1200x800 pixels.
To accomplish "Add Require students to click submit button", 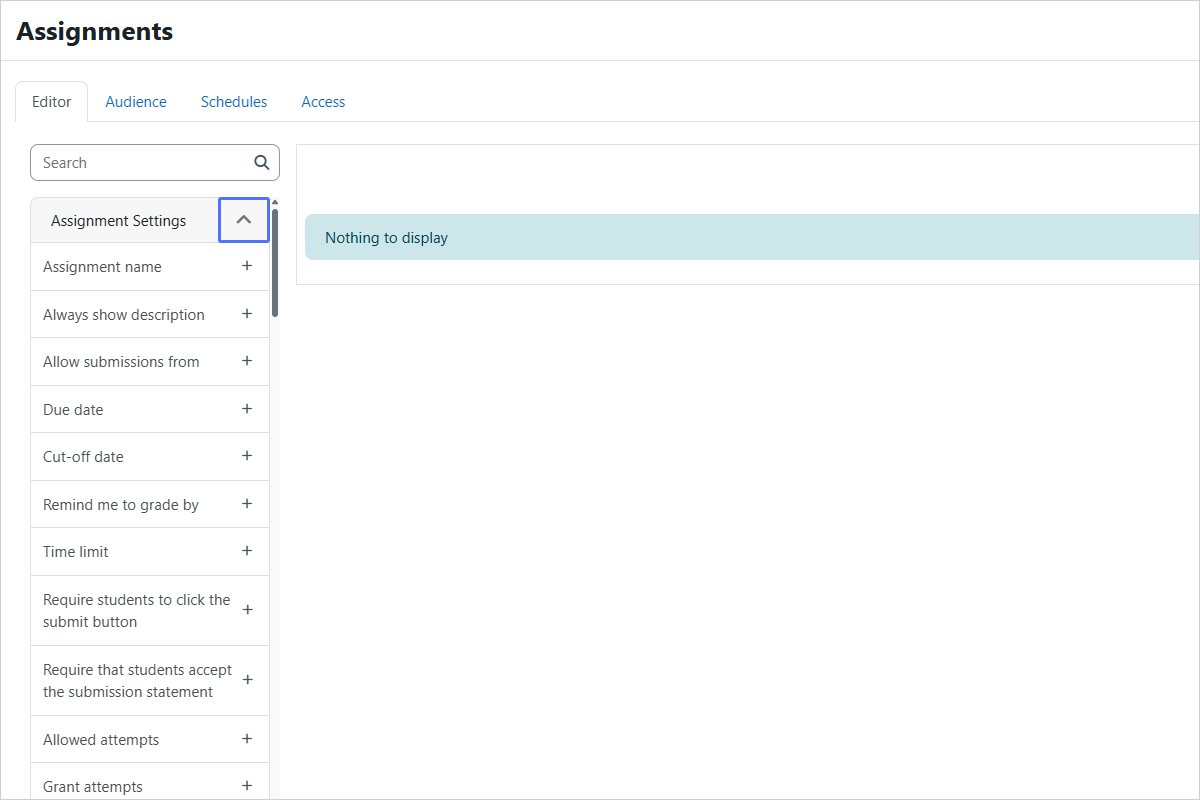I will (247, 610).
